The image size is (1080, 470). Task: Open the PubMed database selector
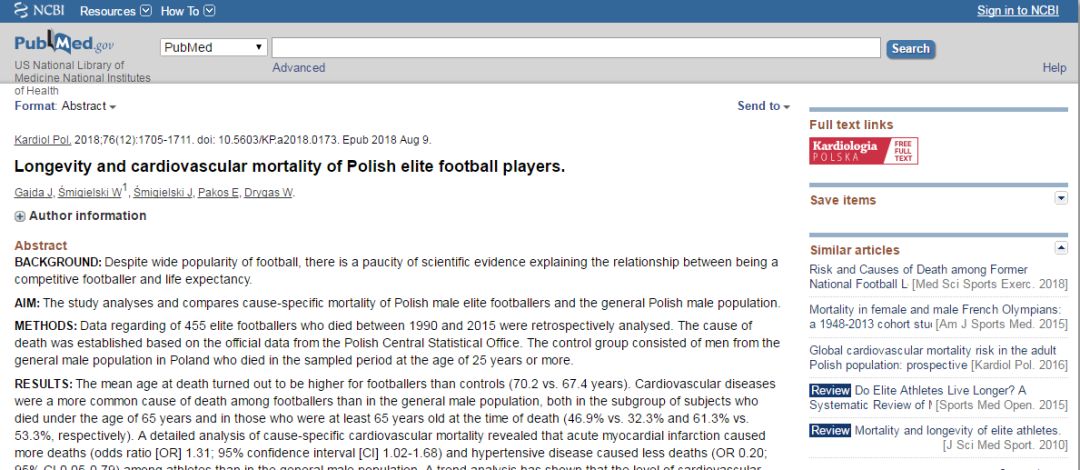pos(213,47)
